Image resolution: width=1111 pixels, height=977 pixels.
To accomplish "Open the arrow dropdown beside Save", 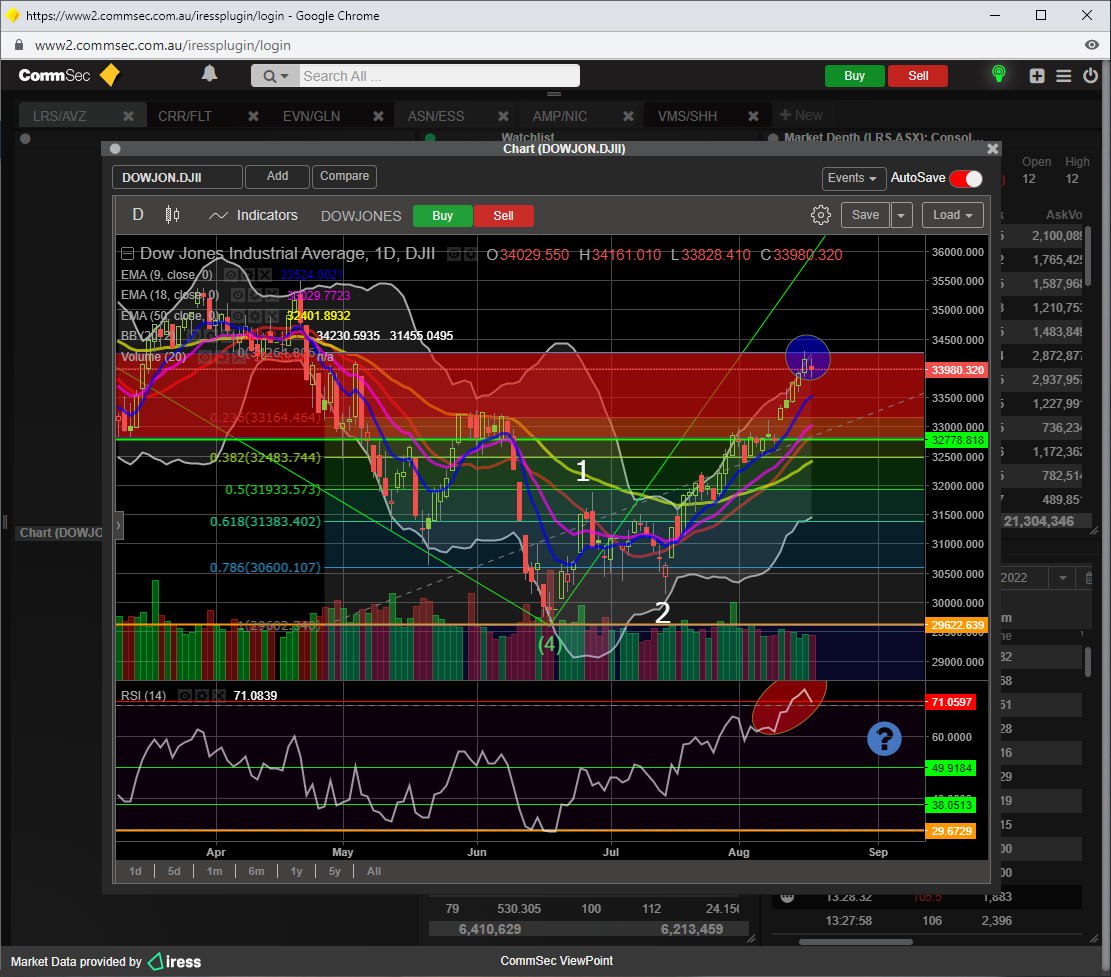I will point(901,215).
